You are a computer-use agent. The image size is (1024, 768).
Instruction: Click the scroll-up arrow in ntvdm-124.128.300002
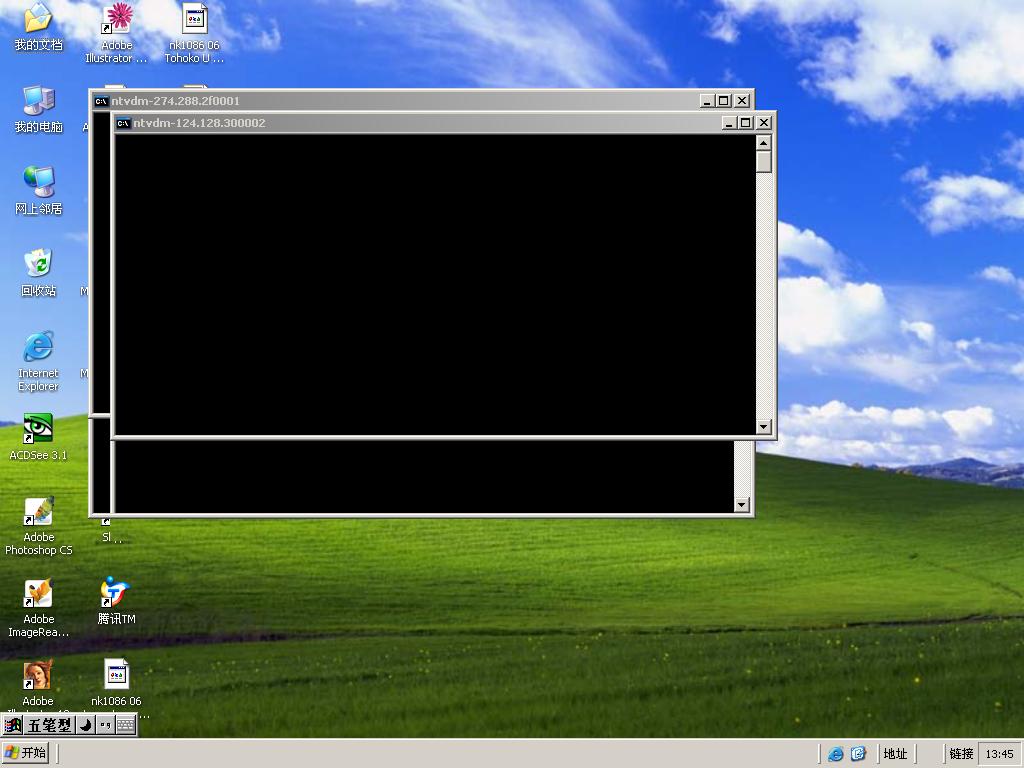tap(763, 142)
